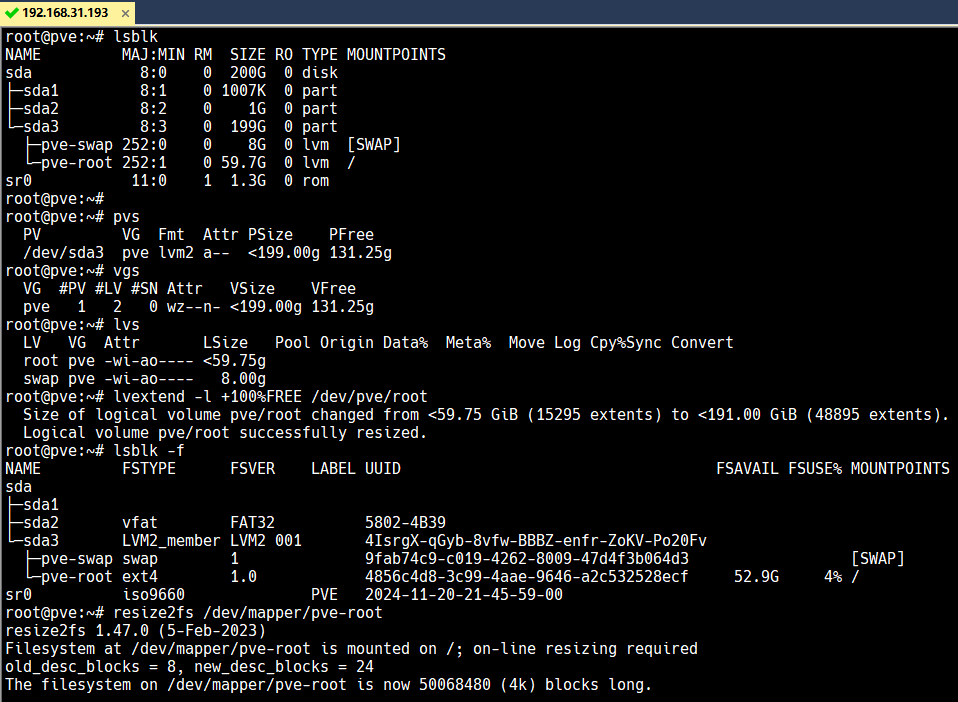Click the '1007K' size value for sda1
958x702 pixels.
coord(243,91)
